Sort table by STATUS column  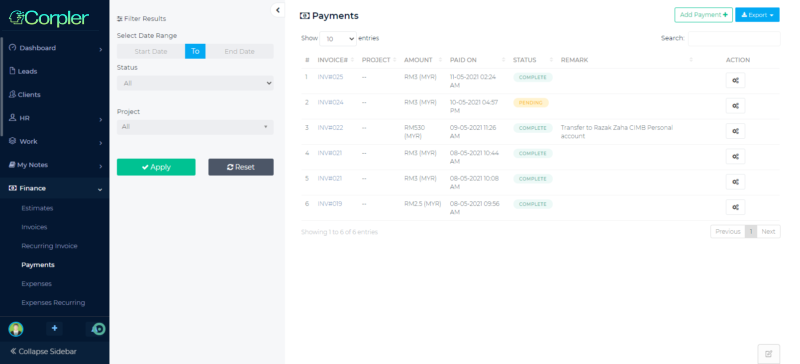[x=532, y=60]
